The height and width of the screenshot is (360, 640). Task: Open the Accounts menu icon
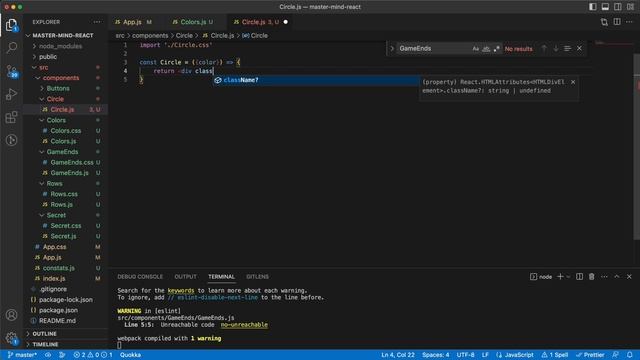click(x=11, y=315)
